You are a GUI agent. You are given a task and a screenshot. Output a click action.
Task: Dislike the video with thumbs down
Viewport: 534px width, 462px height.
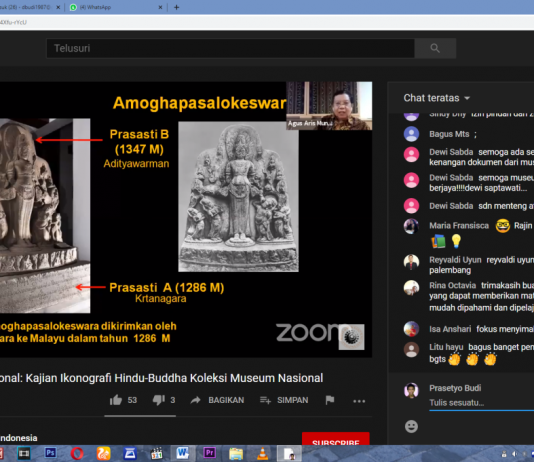[x=158, y=400]
